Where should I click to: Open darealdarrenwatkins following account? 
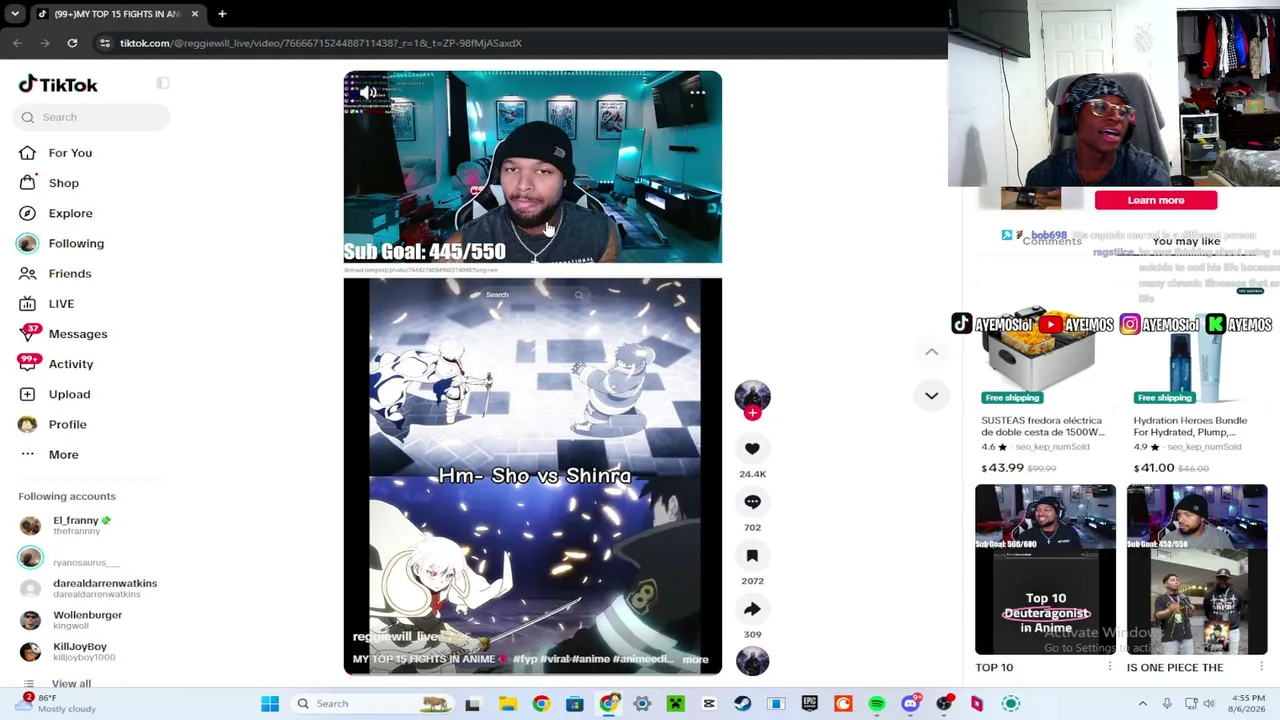90,588
